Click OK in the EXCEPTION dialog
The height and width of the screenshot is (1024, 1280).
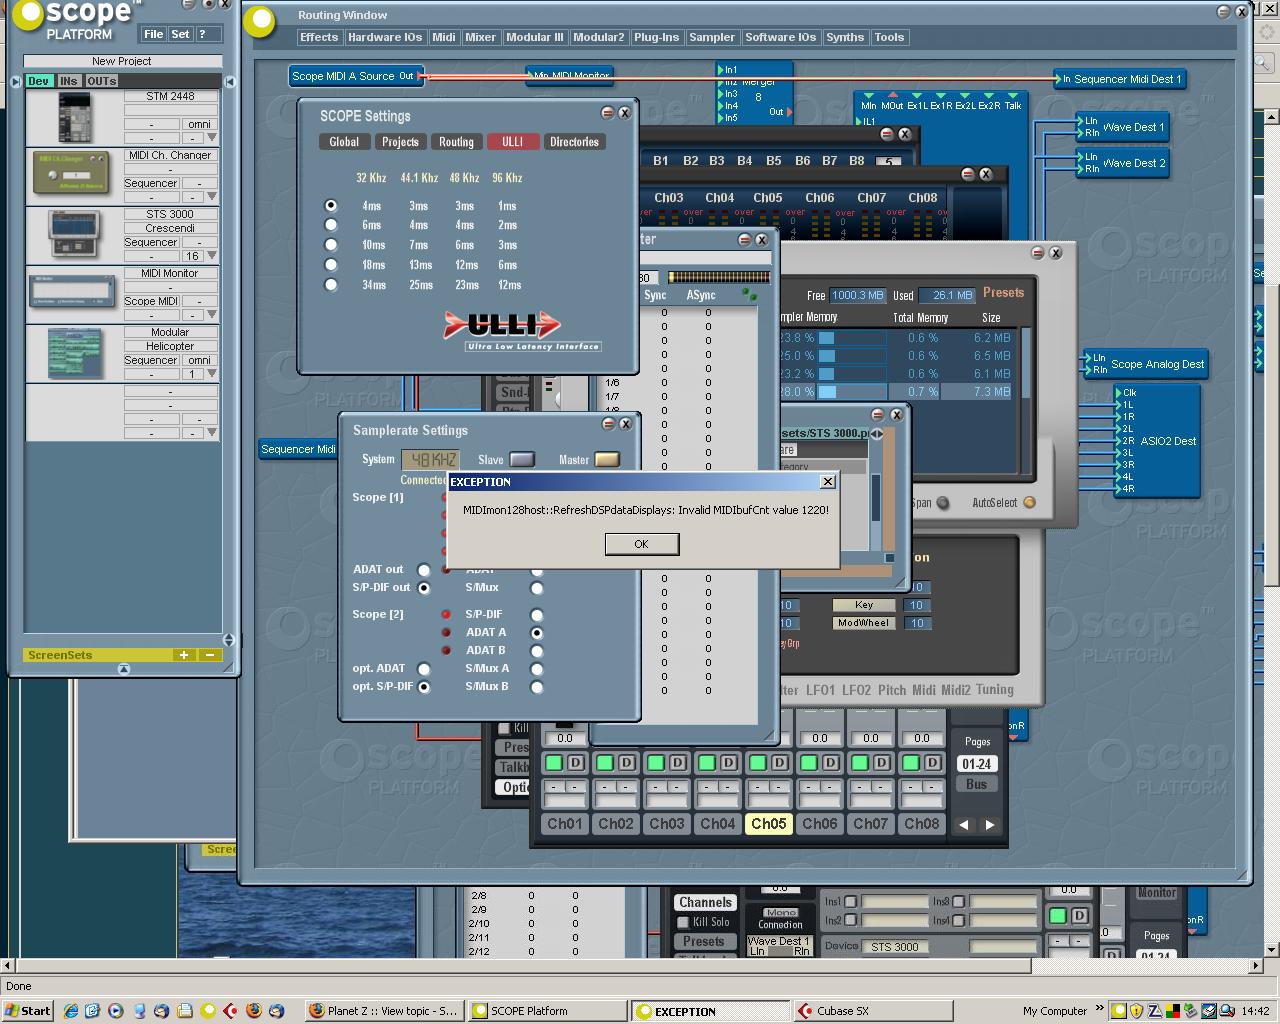(642, 544)
